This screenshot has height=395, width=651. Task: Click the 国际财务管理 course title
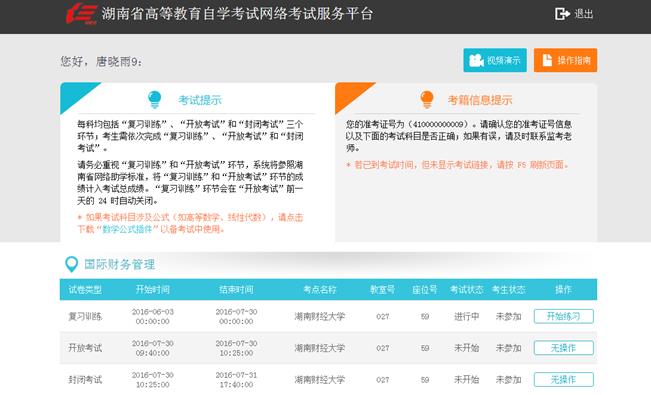(120, 264)
